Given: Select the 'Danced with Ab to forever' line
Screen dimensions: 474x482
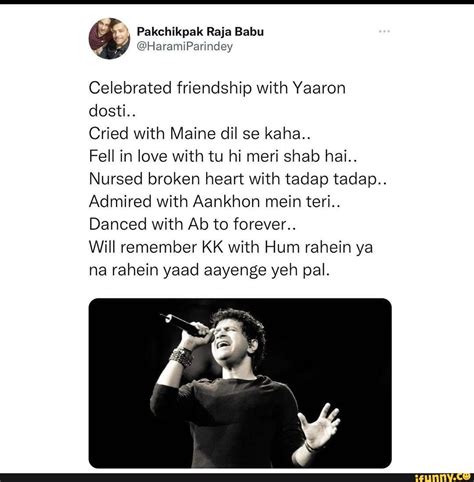Looking at the screenshot, I should tap(192, 224).
